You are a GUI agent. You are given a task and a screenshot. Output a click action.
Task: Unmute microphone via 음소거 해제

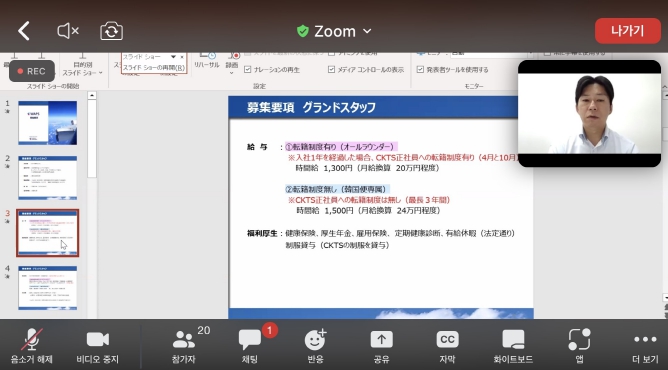point(32,346)
